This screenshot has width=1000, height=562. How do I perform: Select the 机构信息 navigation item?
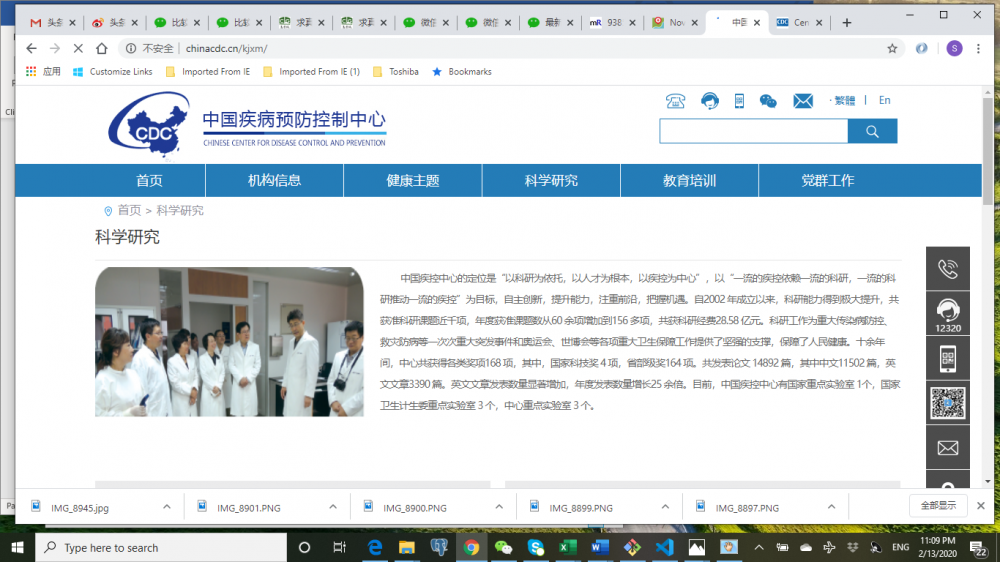point(274,181)
